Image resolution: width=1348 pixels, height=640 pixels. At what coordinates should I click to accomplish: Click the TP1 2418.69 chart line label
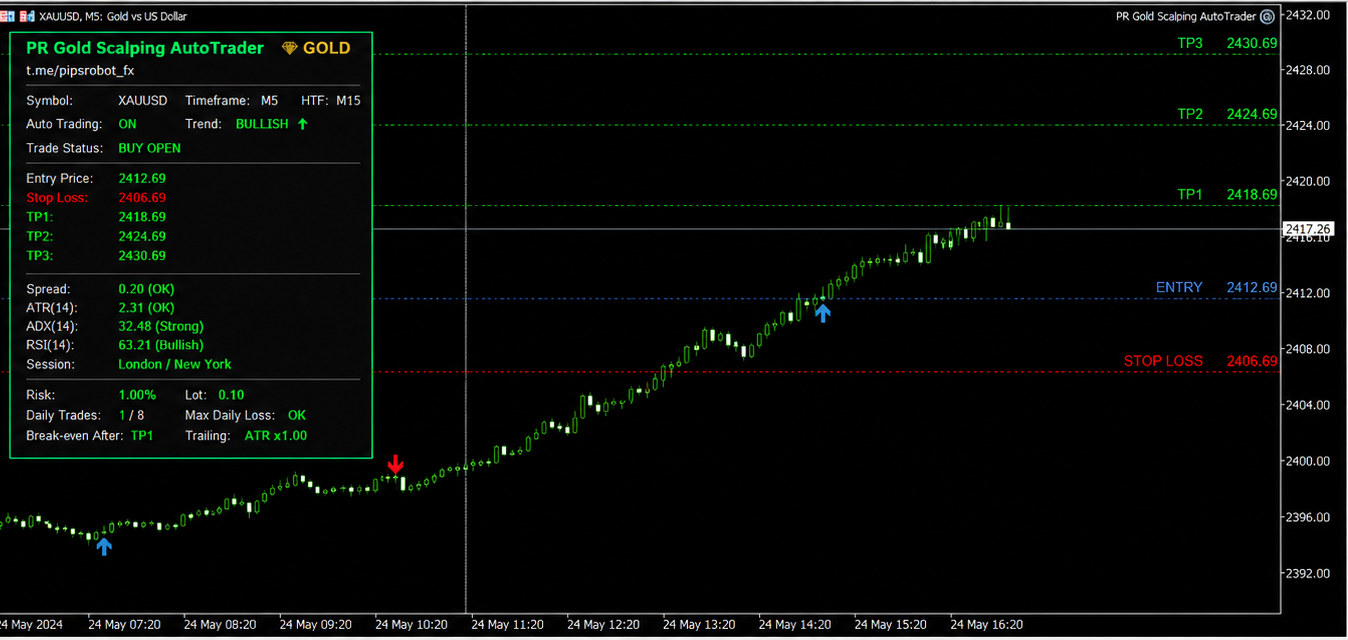(x=1227, y=194)
